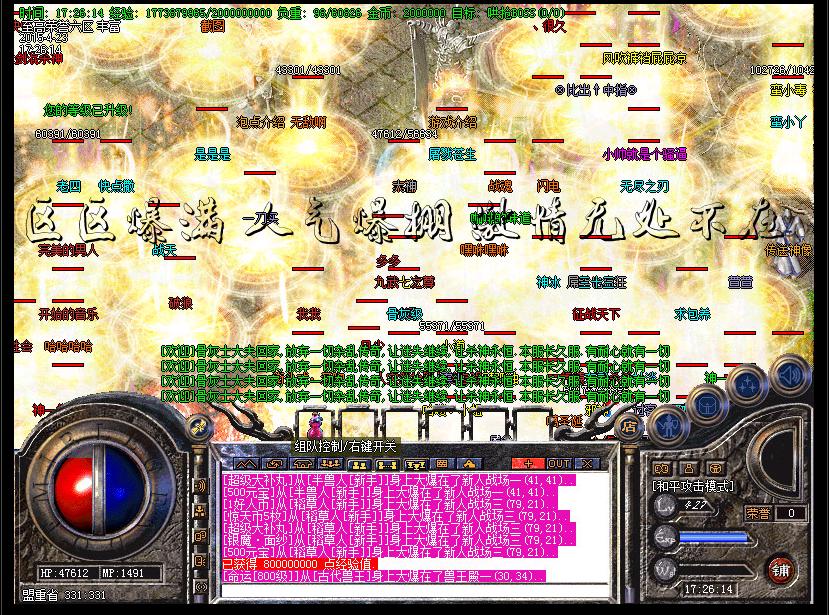Click the overlapping-squares icon on left chat strip

pos(200,536)
